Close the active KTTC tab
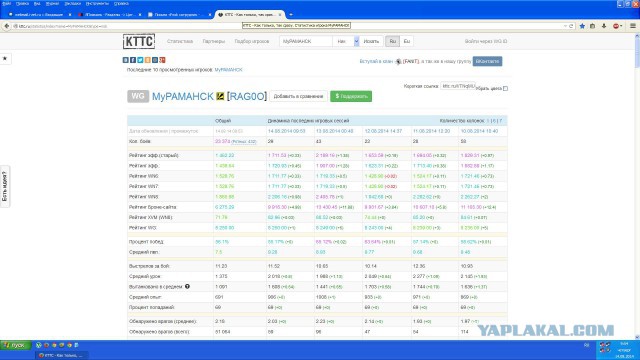The image size is (640, 360). click(280, 14)
